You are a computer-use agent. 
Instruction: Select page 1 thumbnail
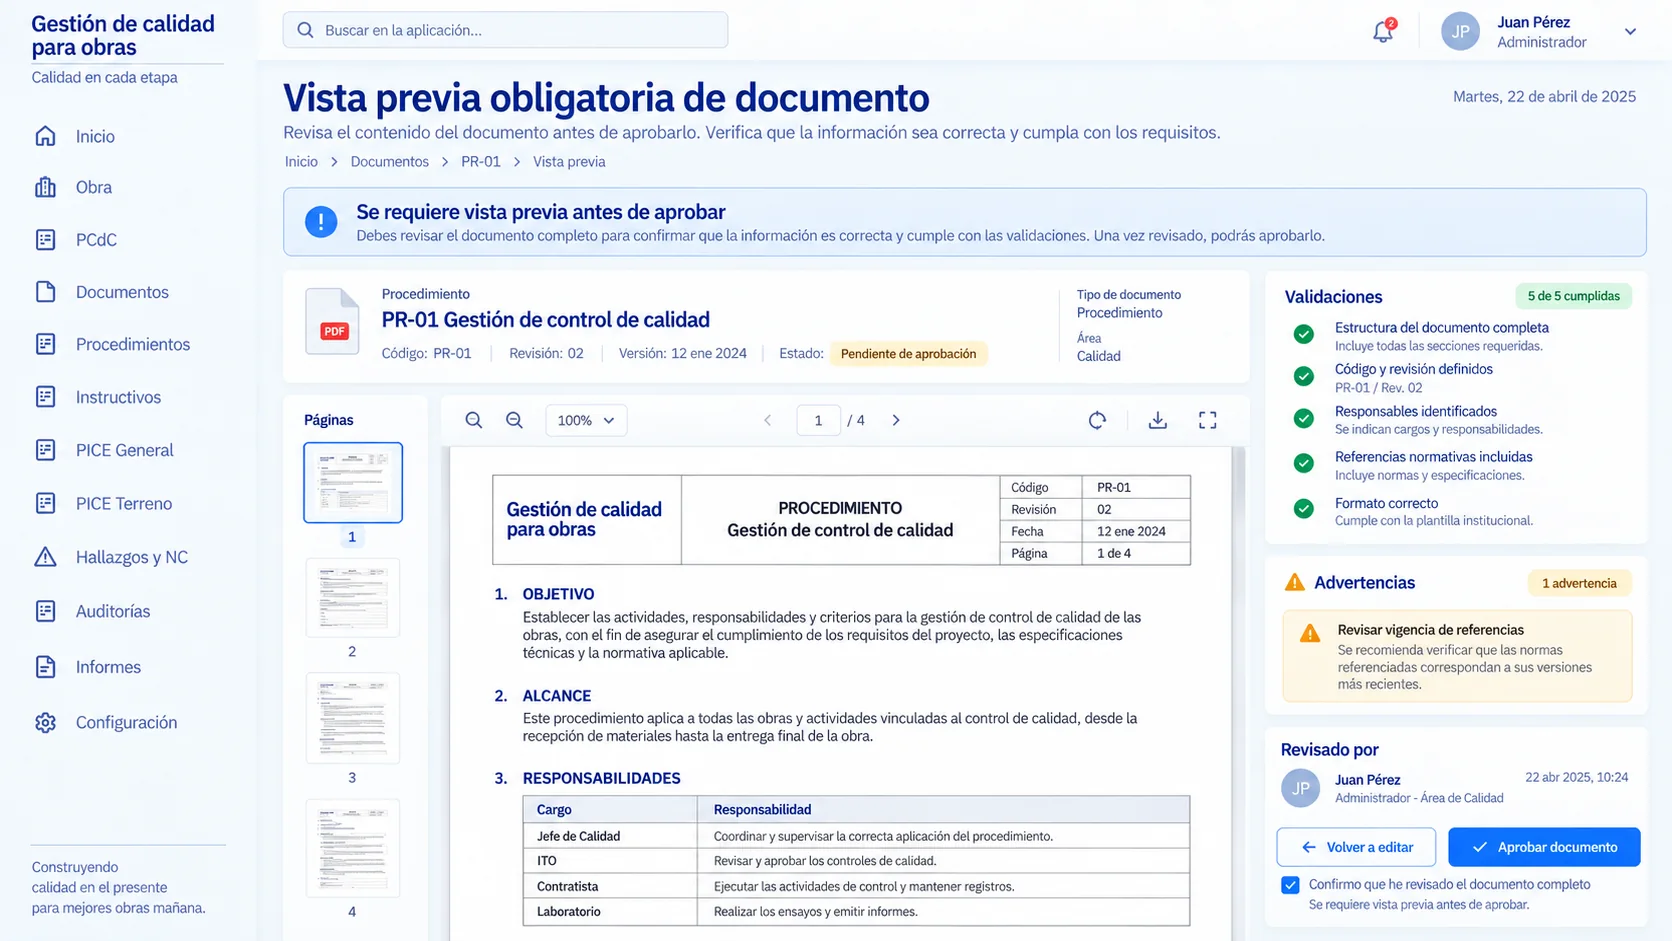coord(353,483)
